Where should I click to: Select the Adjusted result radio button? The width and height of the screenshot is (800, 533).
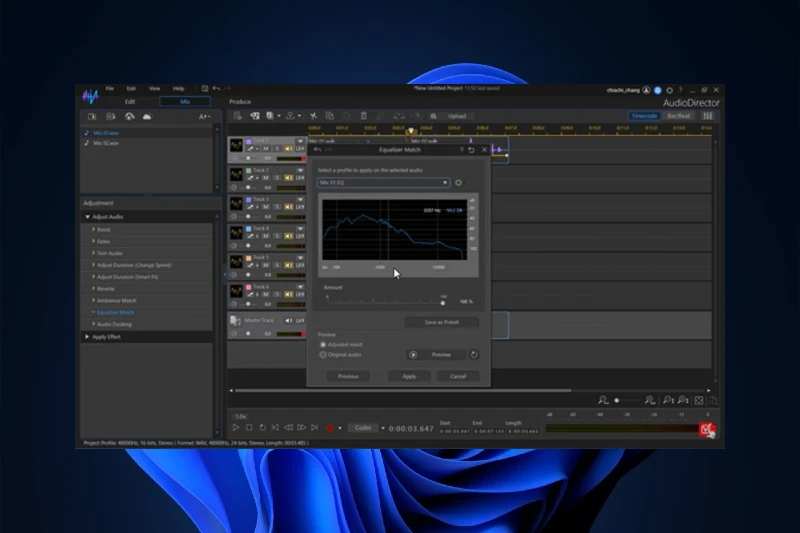[322, 344]
